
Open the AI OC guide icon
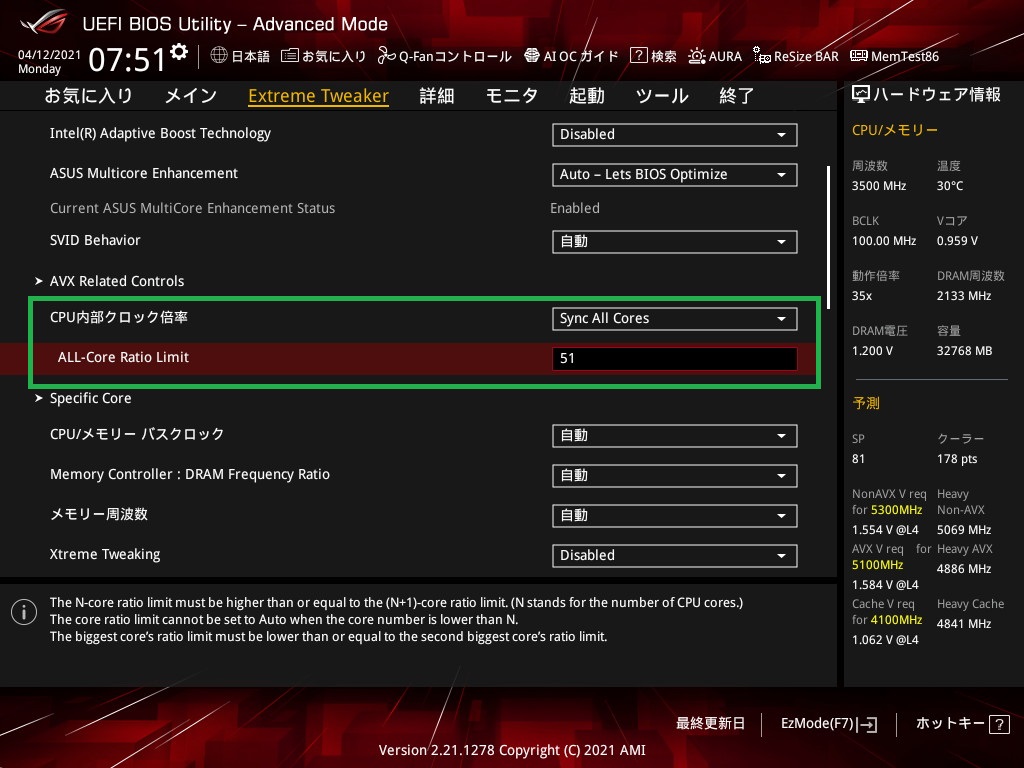(532, 56)
